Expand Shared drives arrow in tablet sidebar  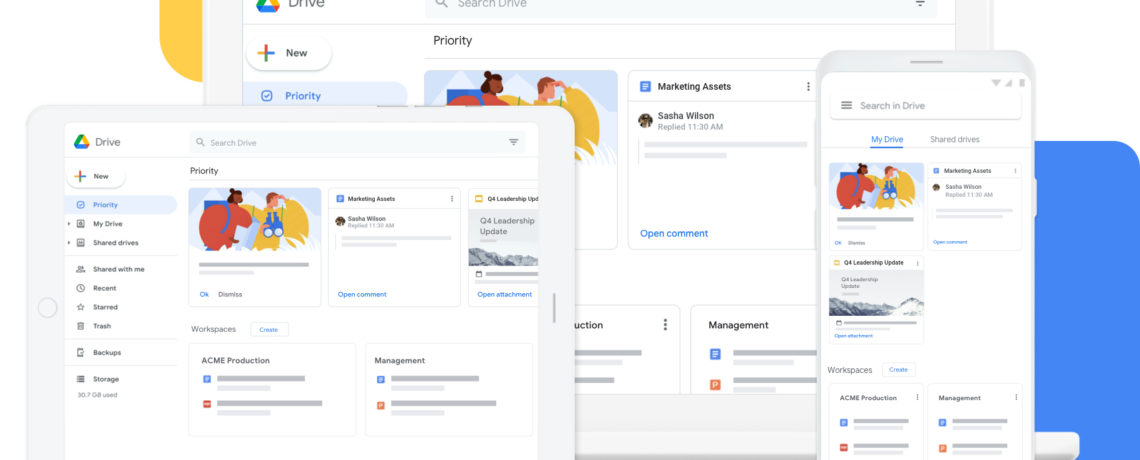click(68, 243)
